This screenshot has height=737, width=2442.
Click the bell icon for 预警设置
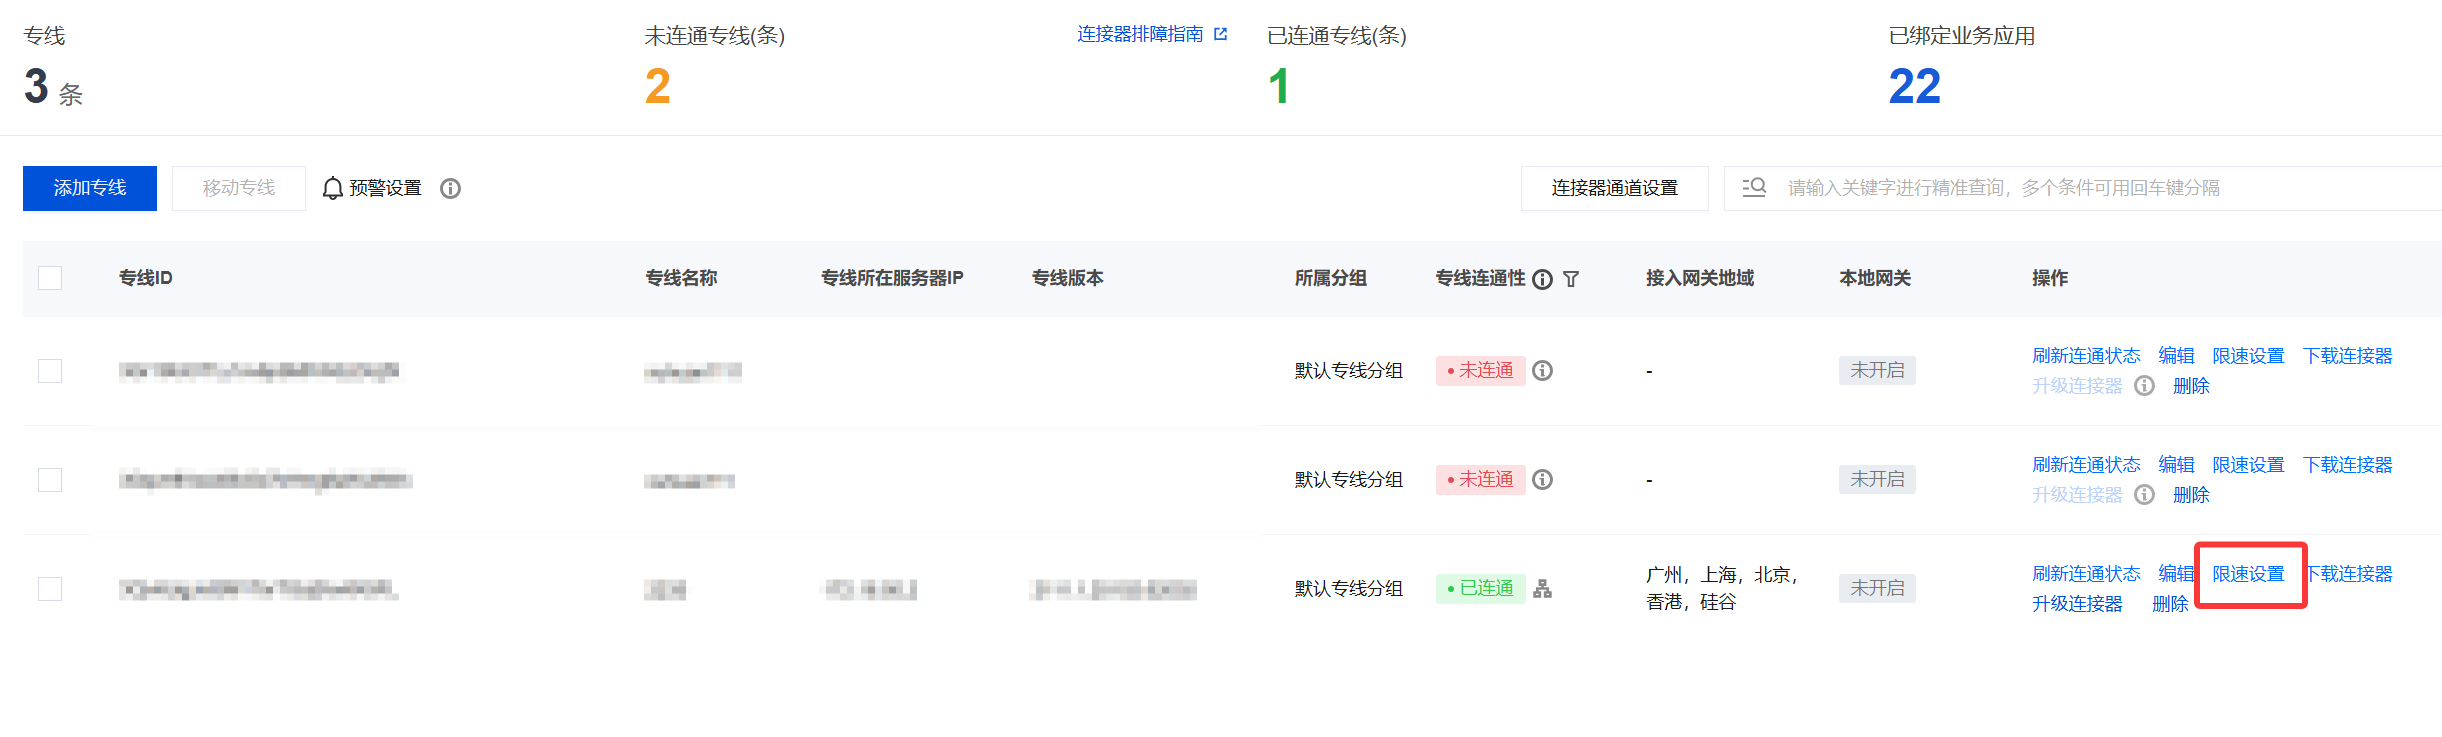(x=333, y=188)
